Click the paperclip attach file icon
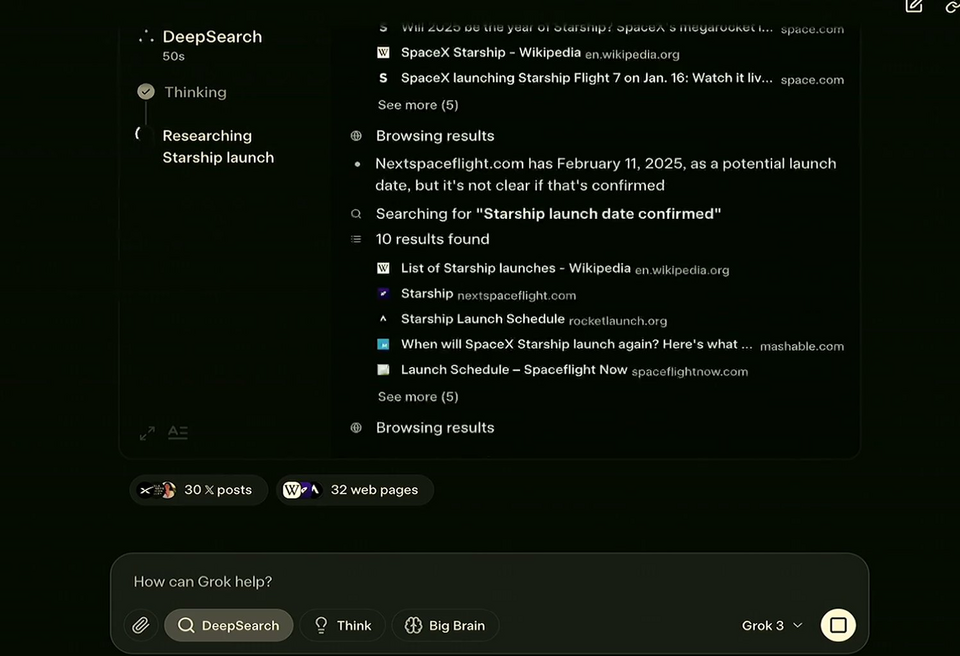The width and height of the screenshot is (960, 656). click(x=141, y=625)
